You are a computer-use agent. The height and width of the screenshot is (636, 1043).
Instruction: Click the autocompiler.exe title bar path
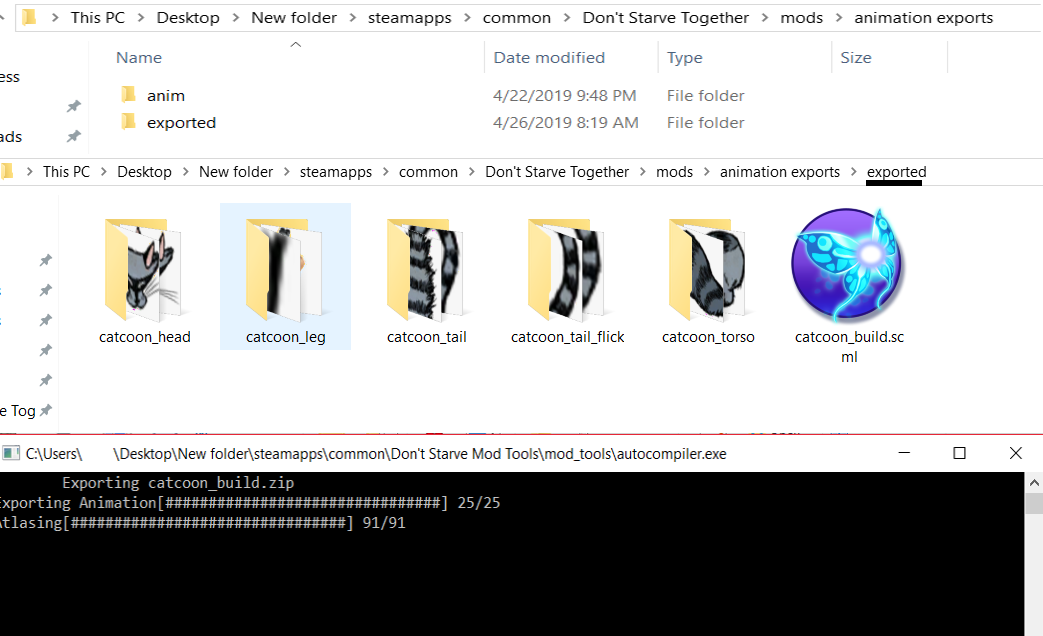(376, 454)
